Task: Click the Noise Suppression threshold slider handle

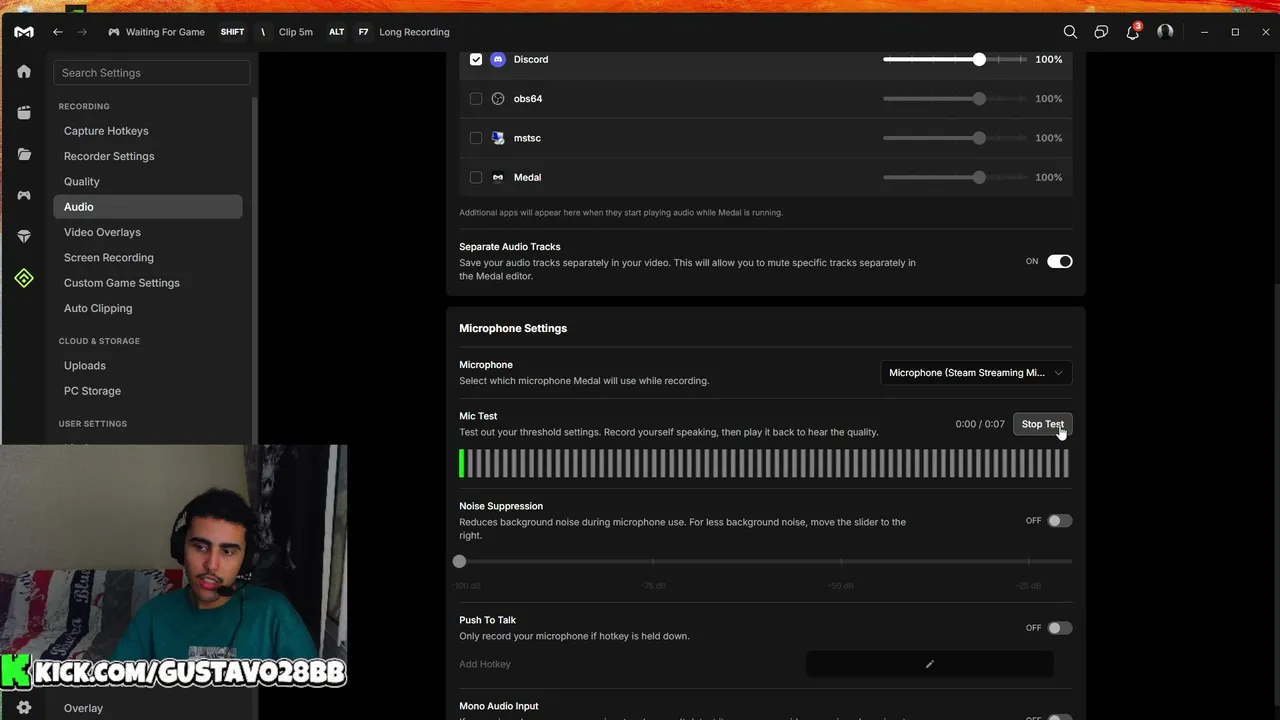Action: 459,562
